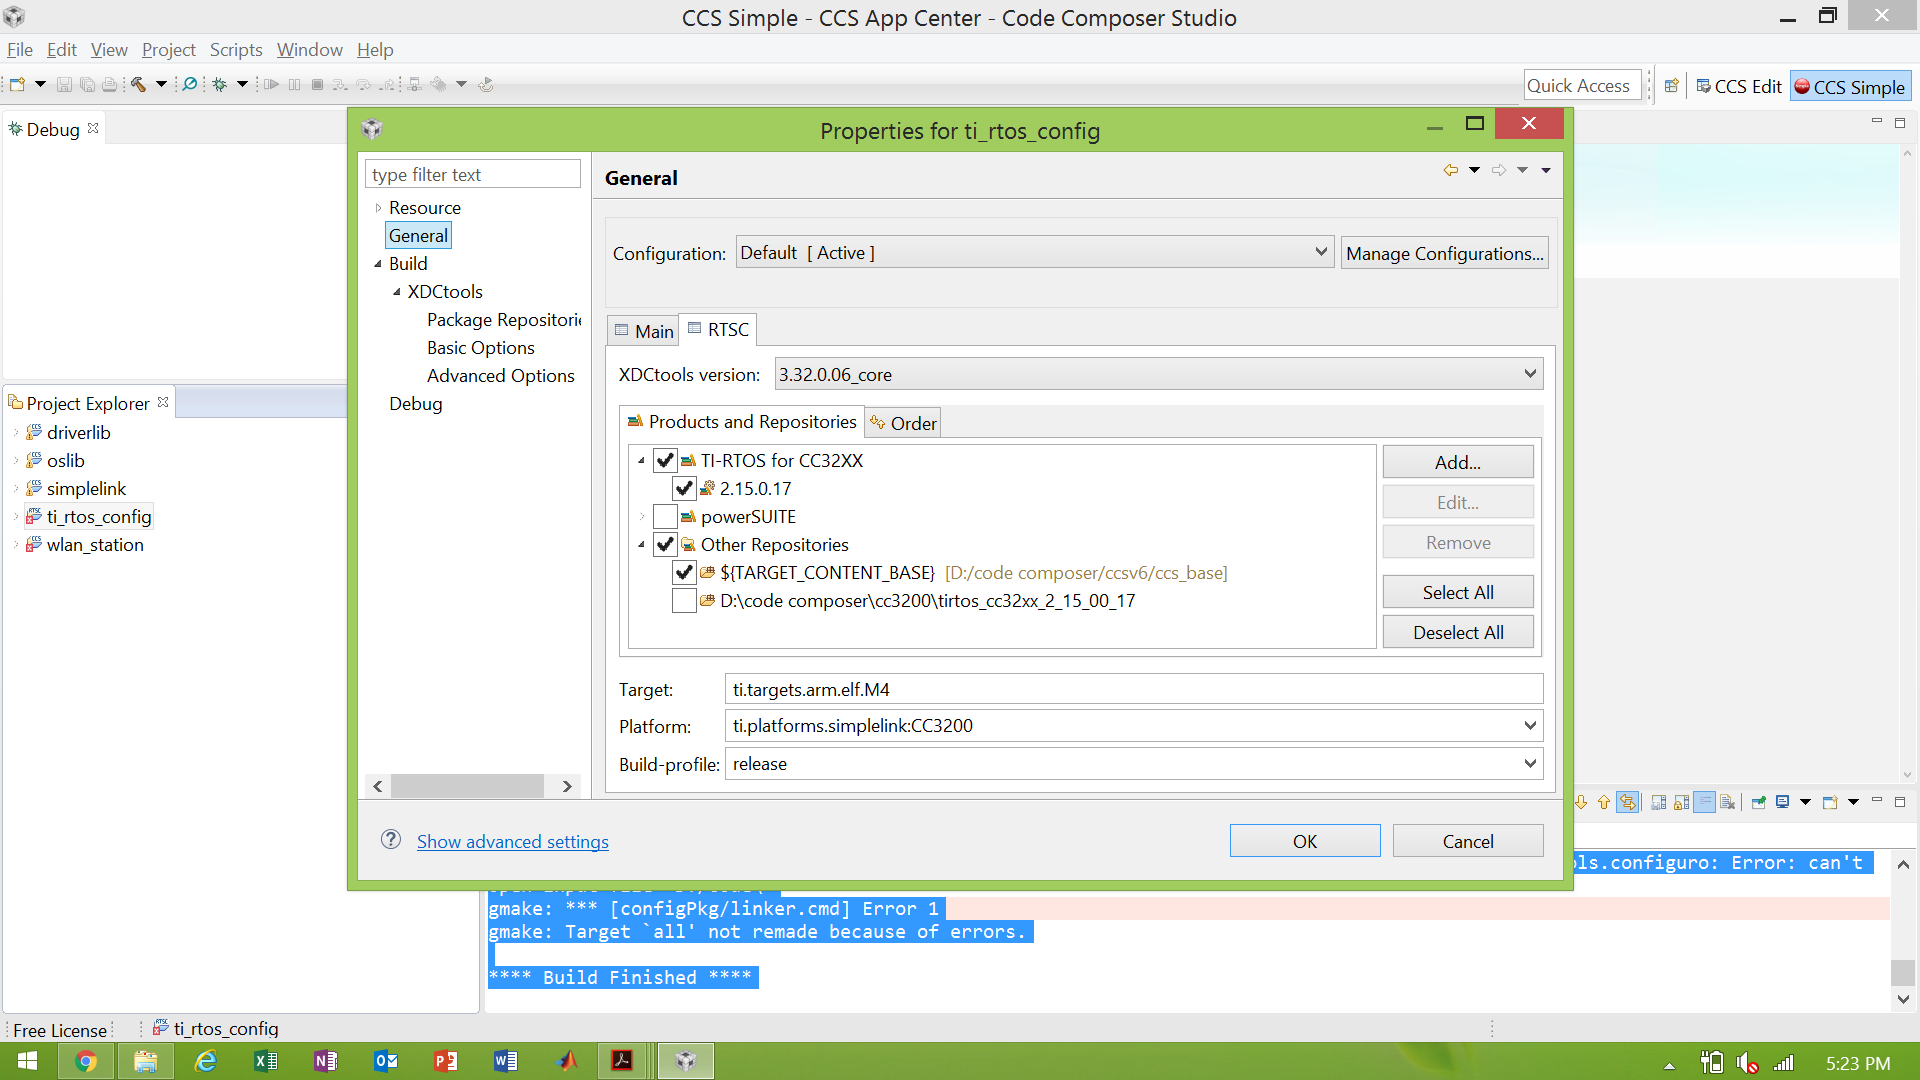Click the pin console icon
This screenshot has height=1080, width=1920.
pyautogui.click(x=1759, y=802)
